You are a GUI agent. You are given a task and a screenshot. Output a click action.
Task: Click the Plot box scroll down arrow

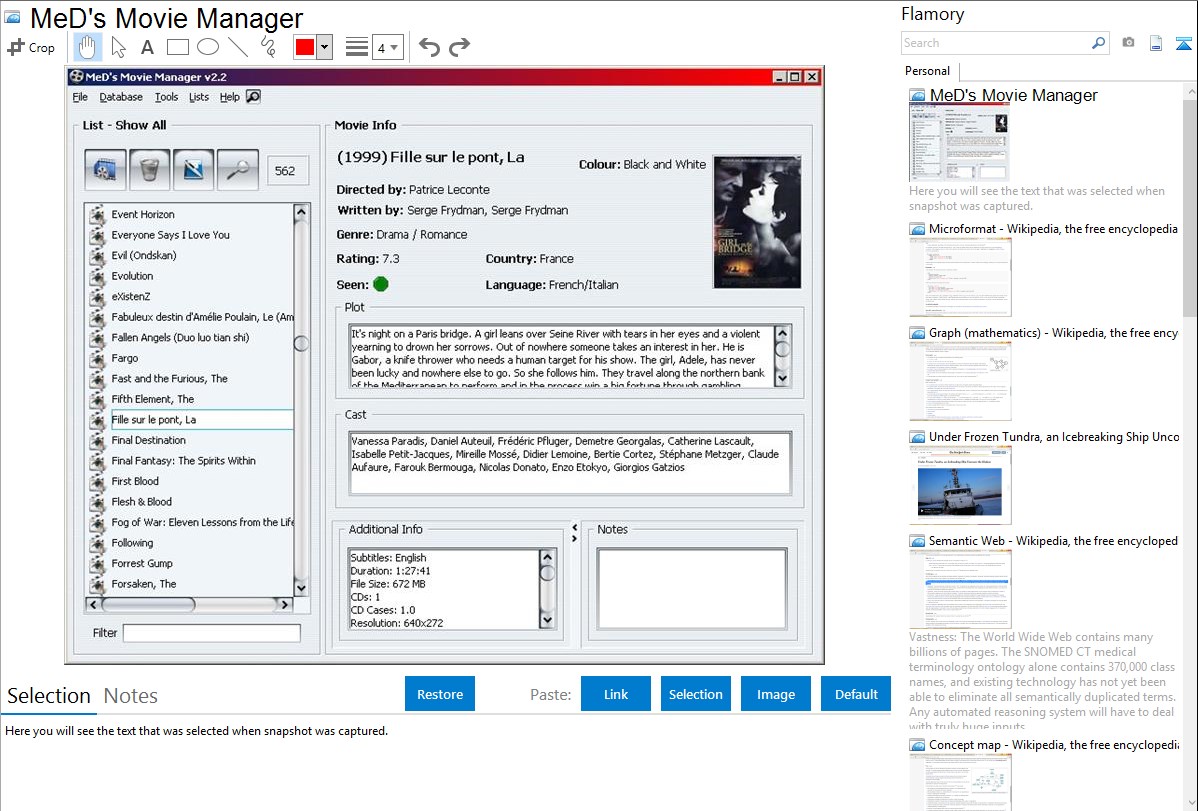click(x=782, y=378)
